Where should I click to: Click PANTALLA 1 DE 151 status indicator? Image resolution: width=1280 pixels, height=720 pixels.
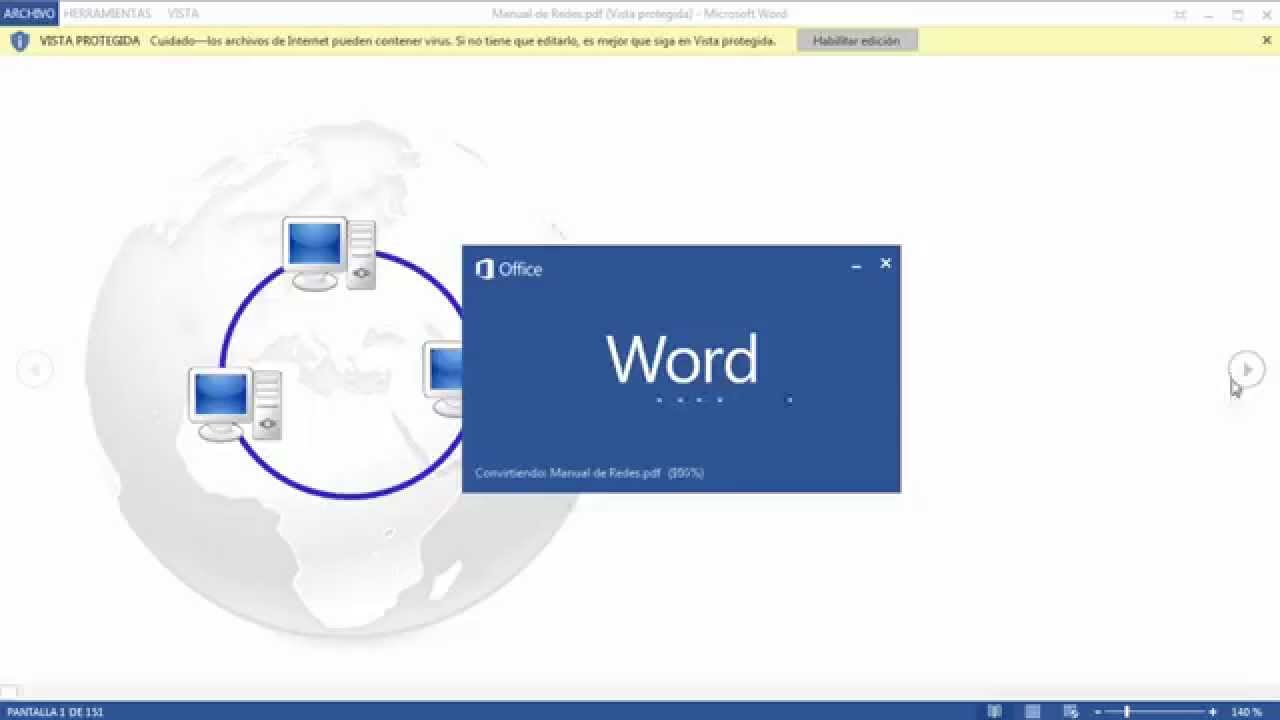(x=55, y=712)
